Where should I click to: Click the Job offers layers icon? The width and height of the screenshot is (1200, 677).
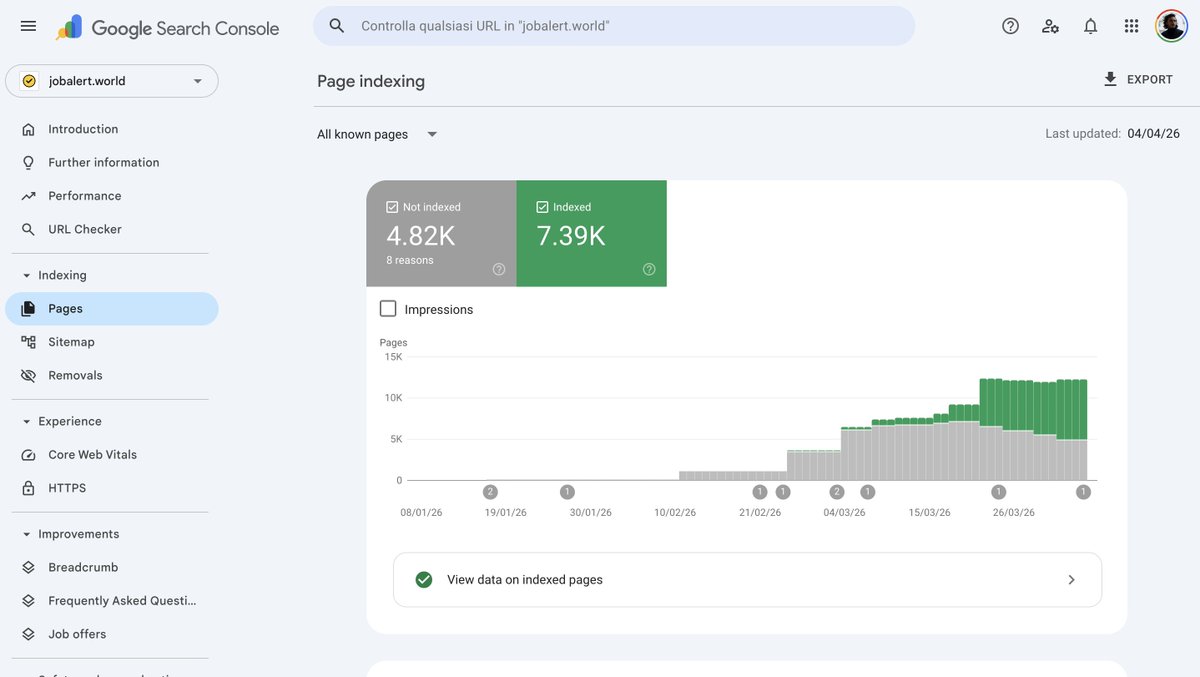pyautogui.click(x=28, y=634)
